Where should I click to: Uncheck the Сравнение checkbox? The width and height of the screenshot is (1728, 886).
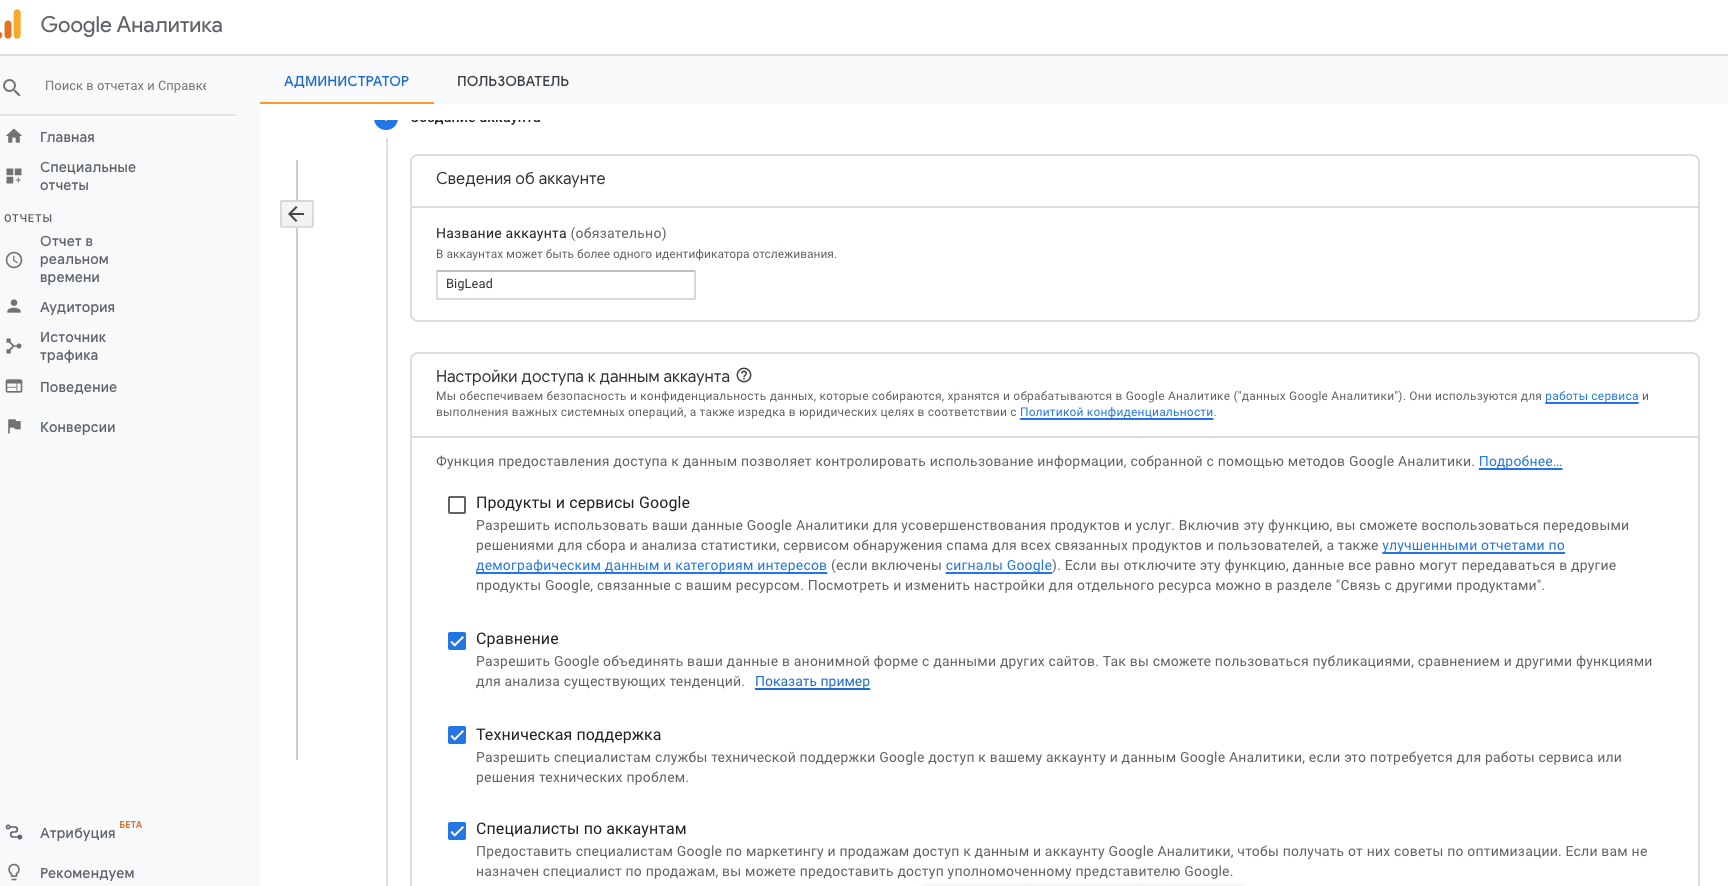coord(457,641)
